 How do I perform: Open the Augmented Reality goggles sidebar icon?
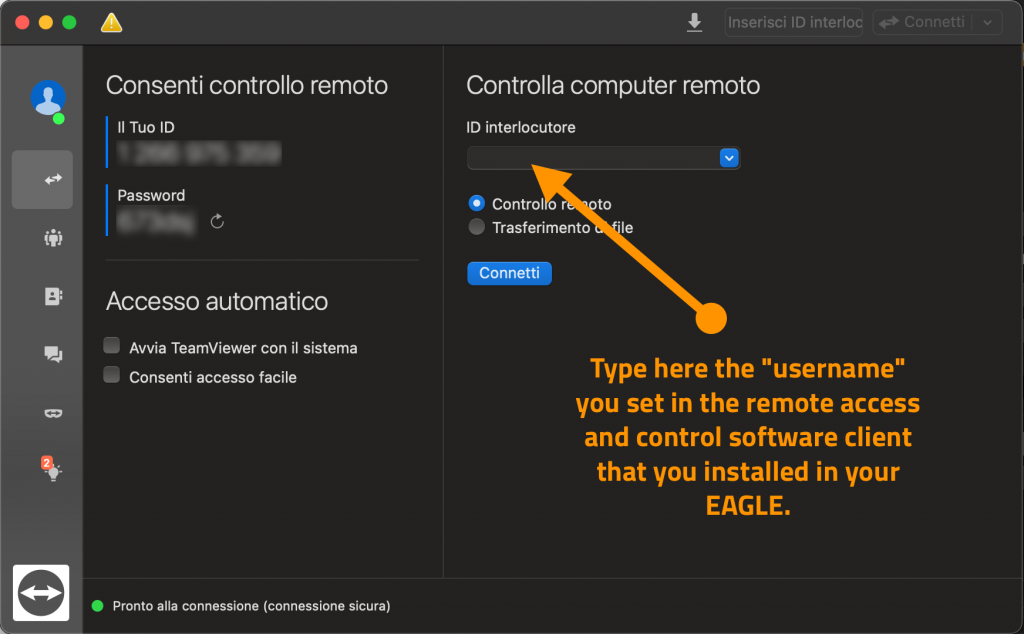click(x=52, y=412)
